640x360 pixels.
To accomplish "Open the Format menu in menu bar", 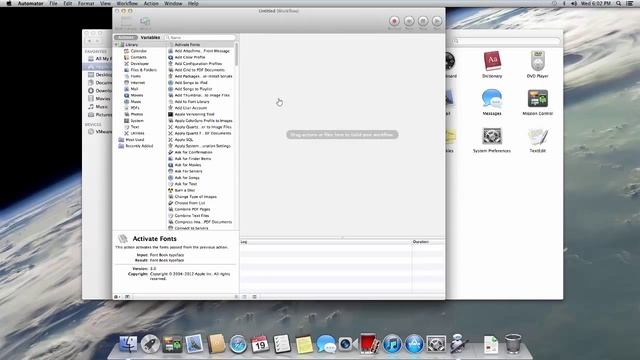I will click(86, 3).
